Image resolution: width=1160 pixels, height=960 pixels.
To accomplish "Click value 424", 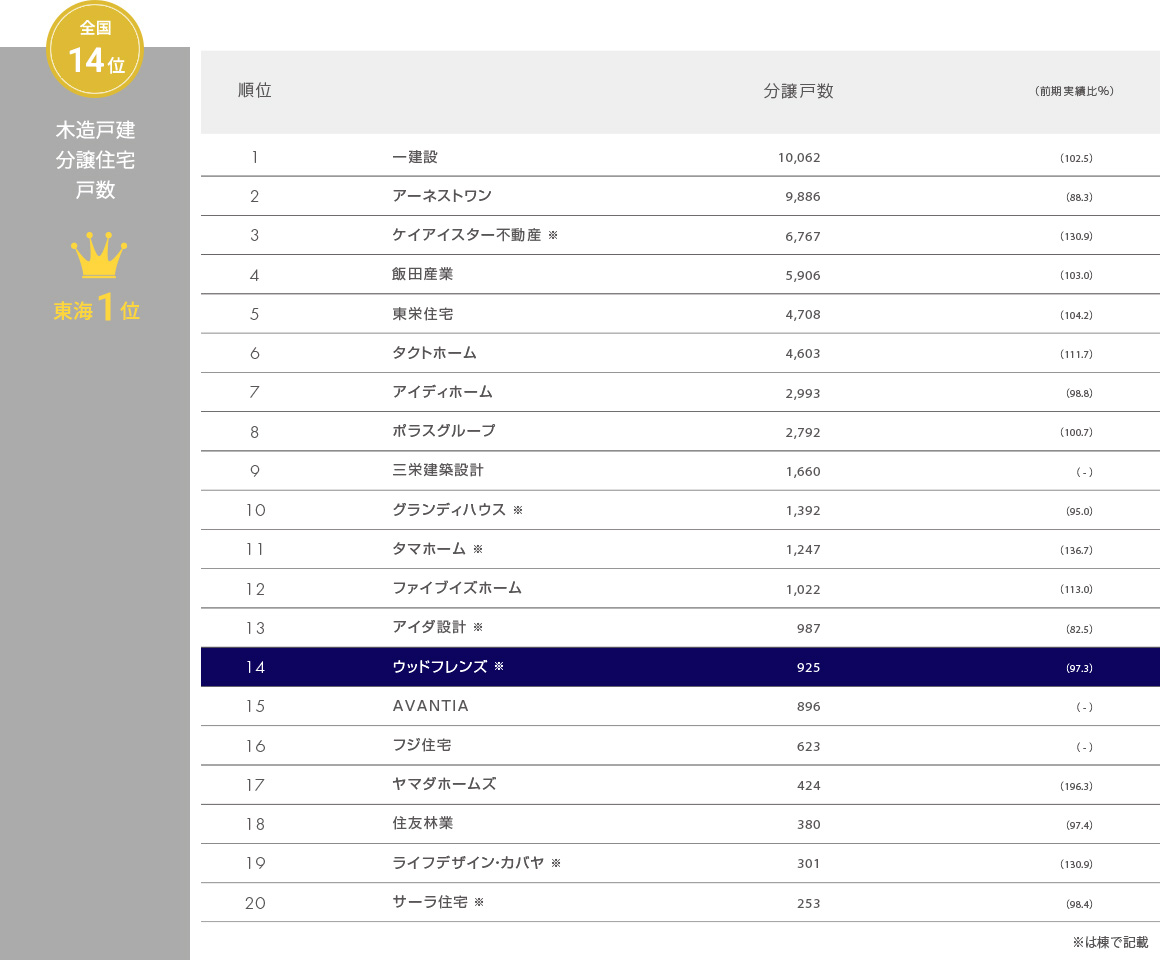I will coord(809,786).
